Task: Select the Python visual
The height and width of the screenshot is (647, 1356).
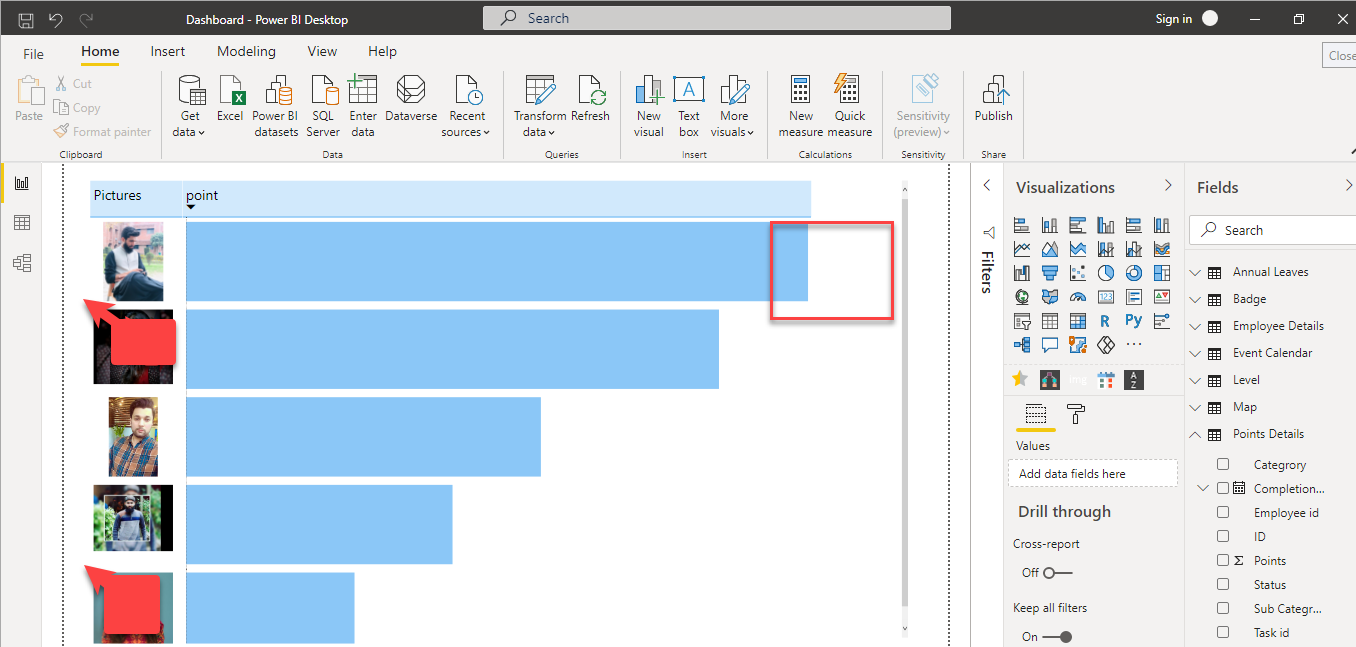Action: [1133, 321]
